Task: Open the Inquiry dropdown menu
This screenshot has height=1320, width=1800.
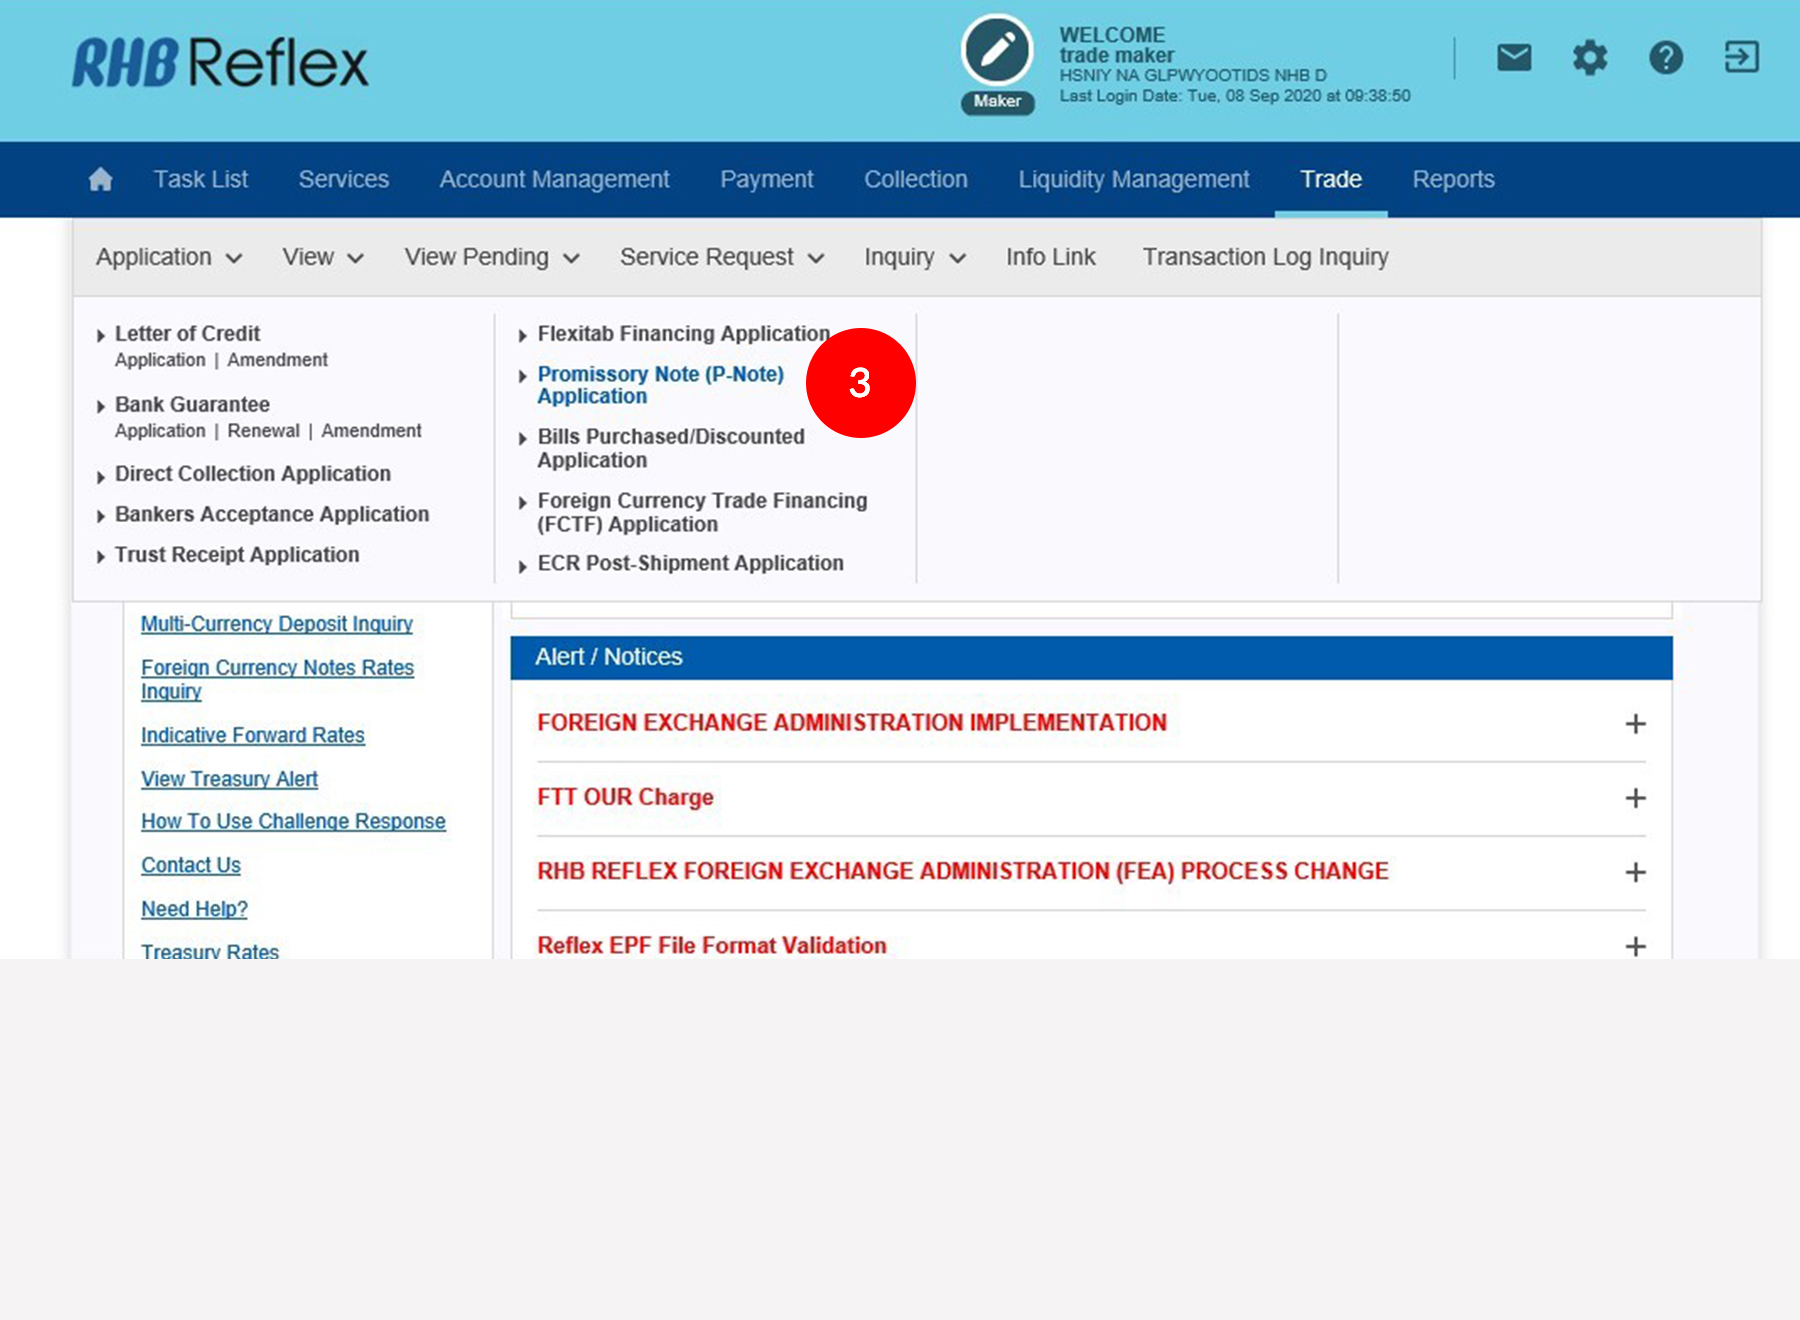Action: pos(914,258)
